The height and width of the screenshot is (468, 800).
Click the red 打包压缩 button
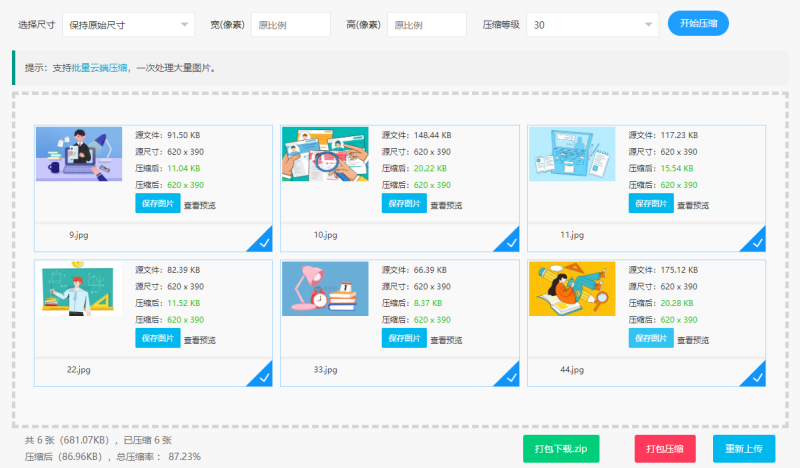click(665, 449)
